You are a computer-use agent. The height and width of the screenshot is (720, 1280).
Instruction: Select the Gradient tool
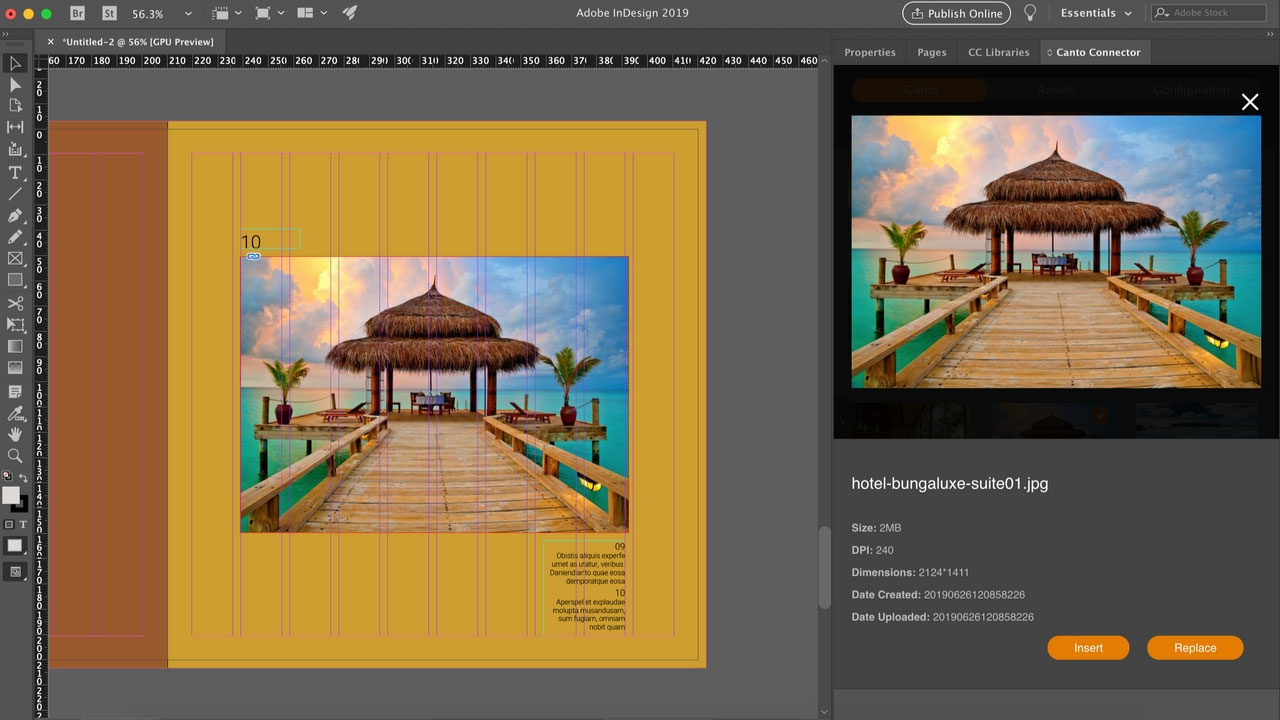(14, 346)
